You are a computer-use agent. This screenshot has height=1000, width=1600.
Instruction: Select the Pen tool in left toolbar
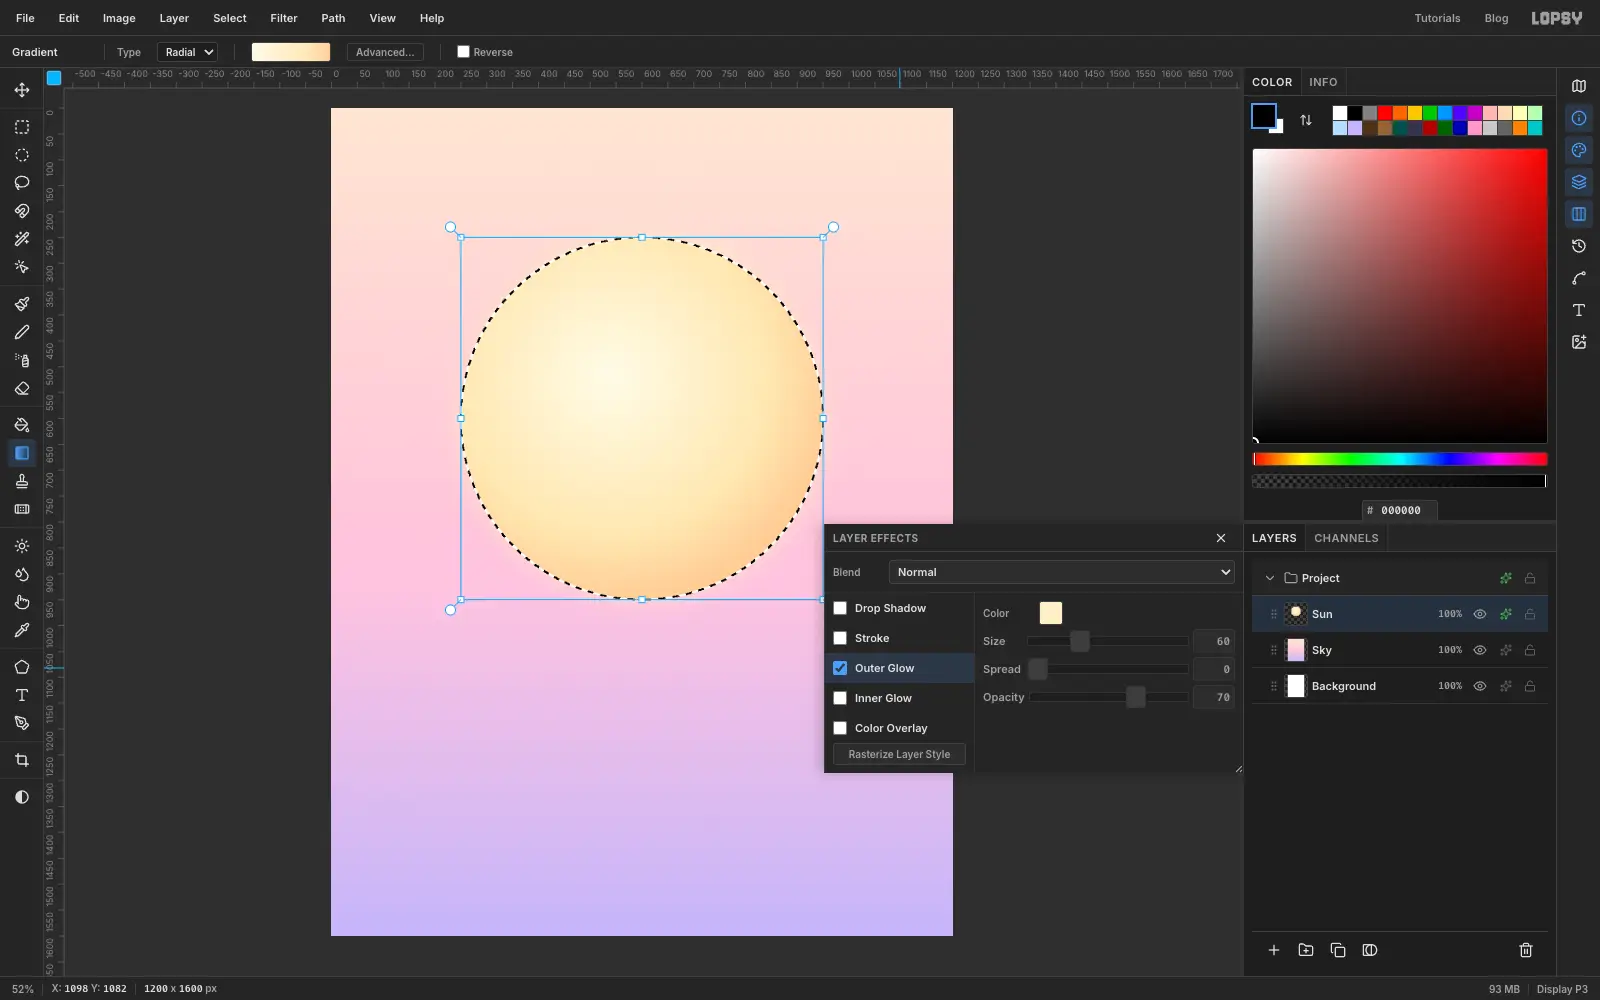pos(22,723)
